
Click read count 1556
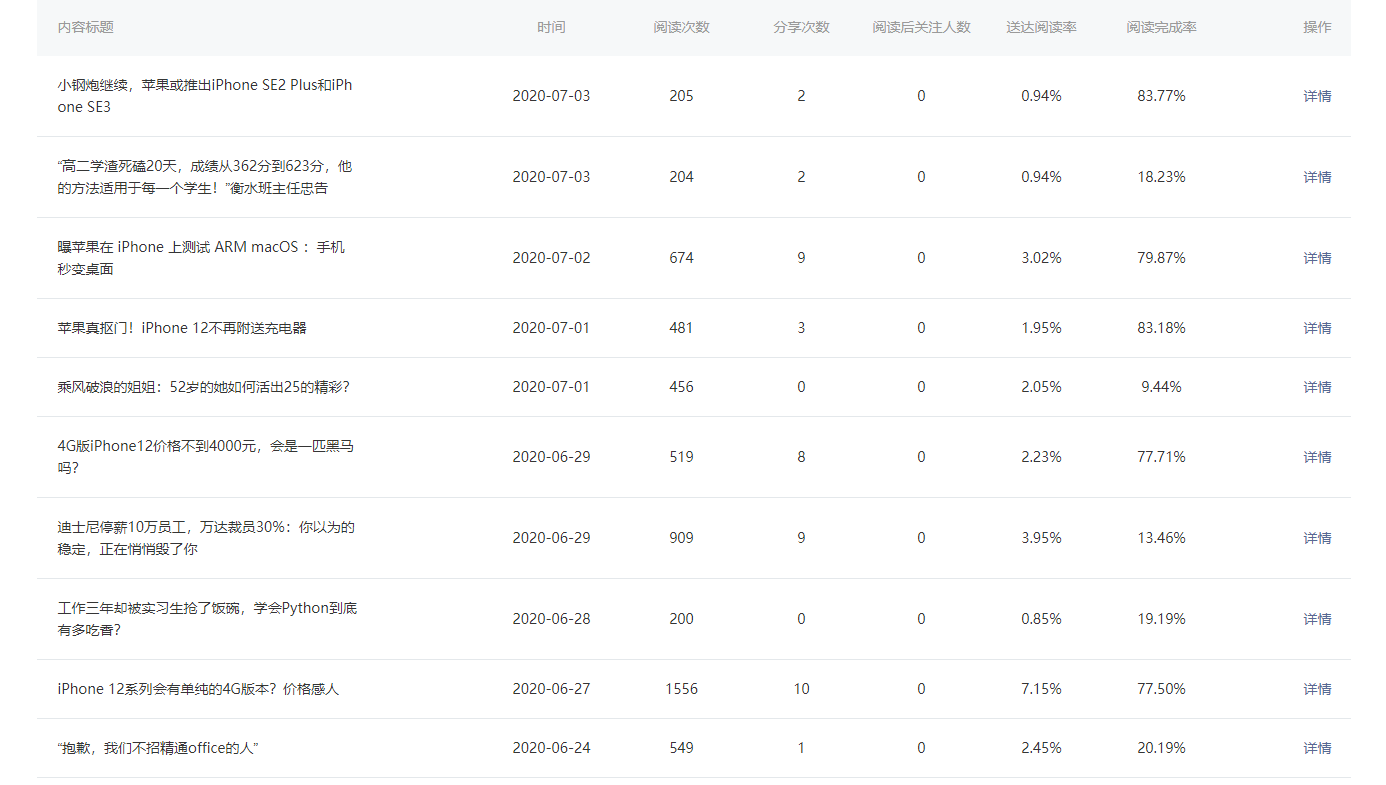click(x=682, y=689)
